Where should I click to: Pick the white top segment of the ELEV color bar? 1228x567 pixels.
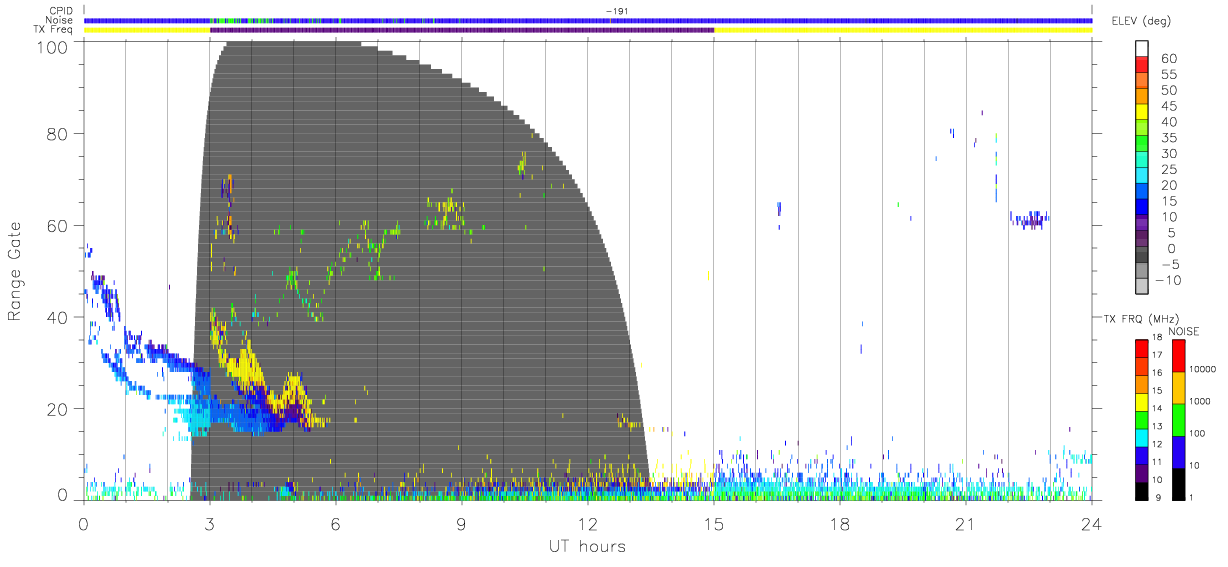[x=1144, y=49]
